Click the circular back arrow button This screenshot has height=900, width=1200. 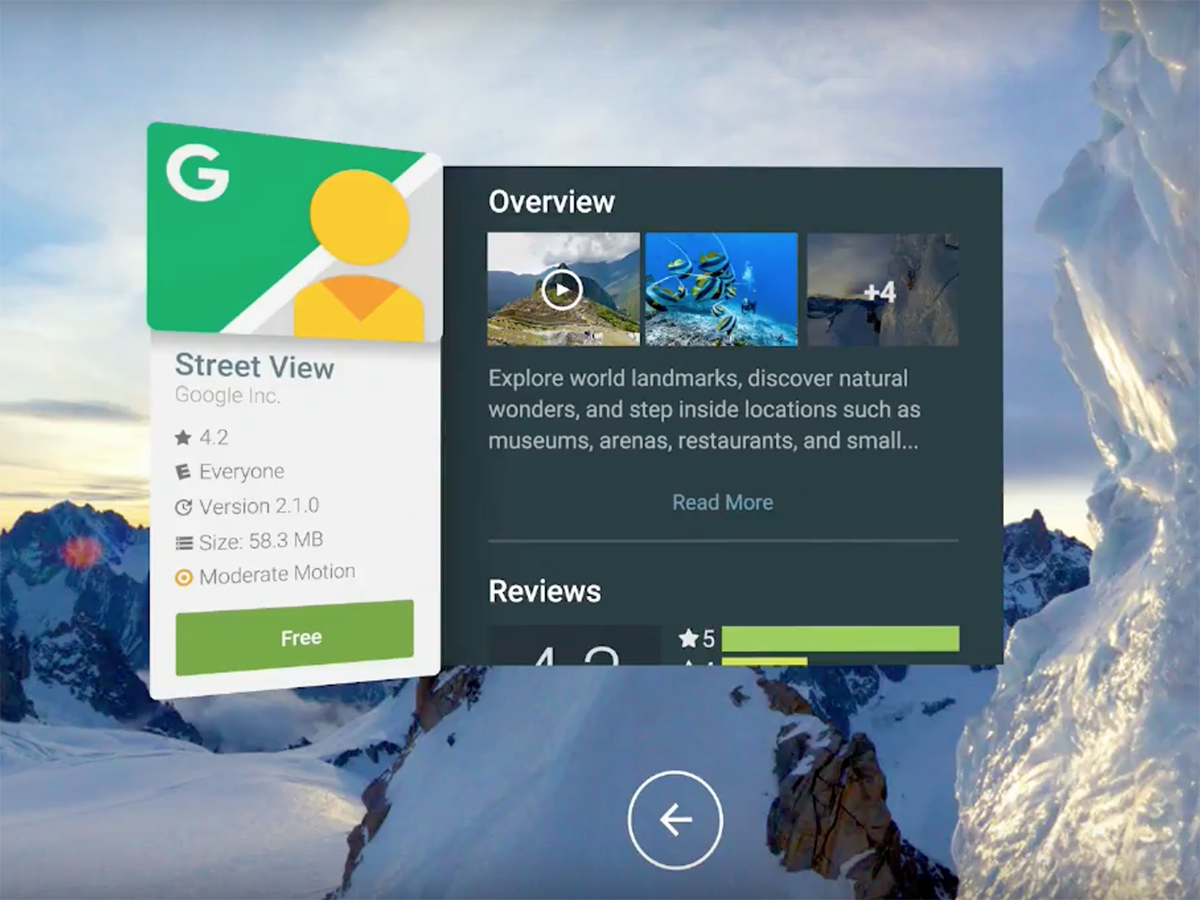tap(675, 820)
